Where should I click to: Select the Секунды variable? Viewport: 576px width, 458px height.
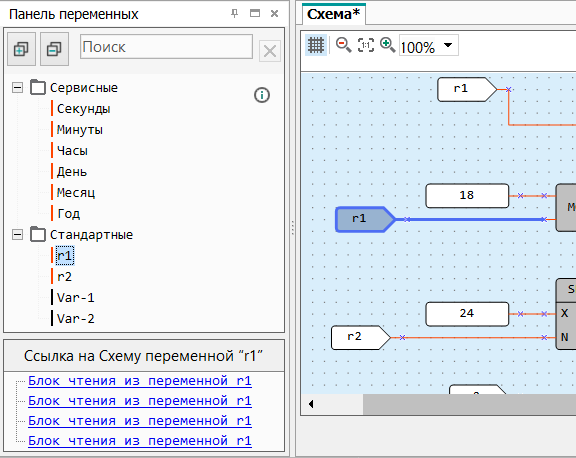pos(84,109)
